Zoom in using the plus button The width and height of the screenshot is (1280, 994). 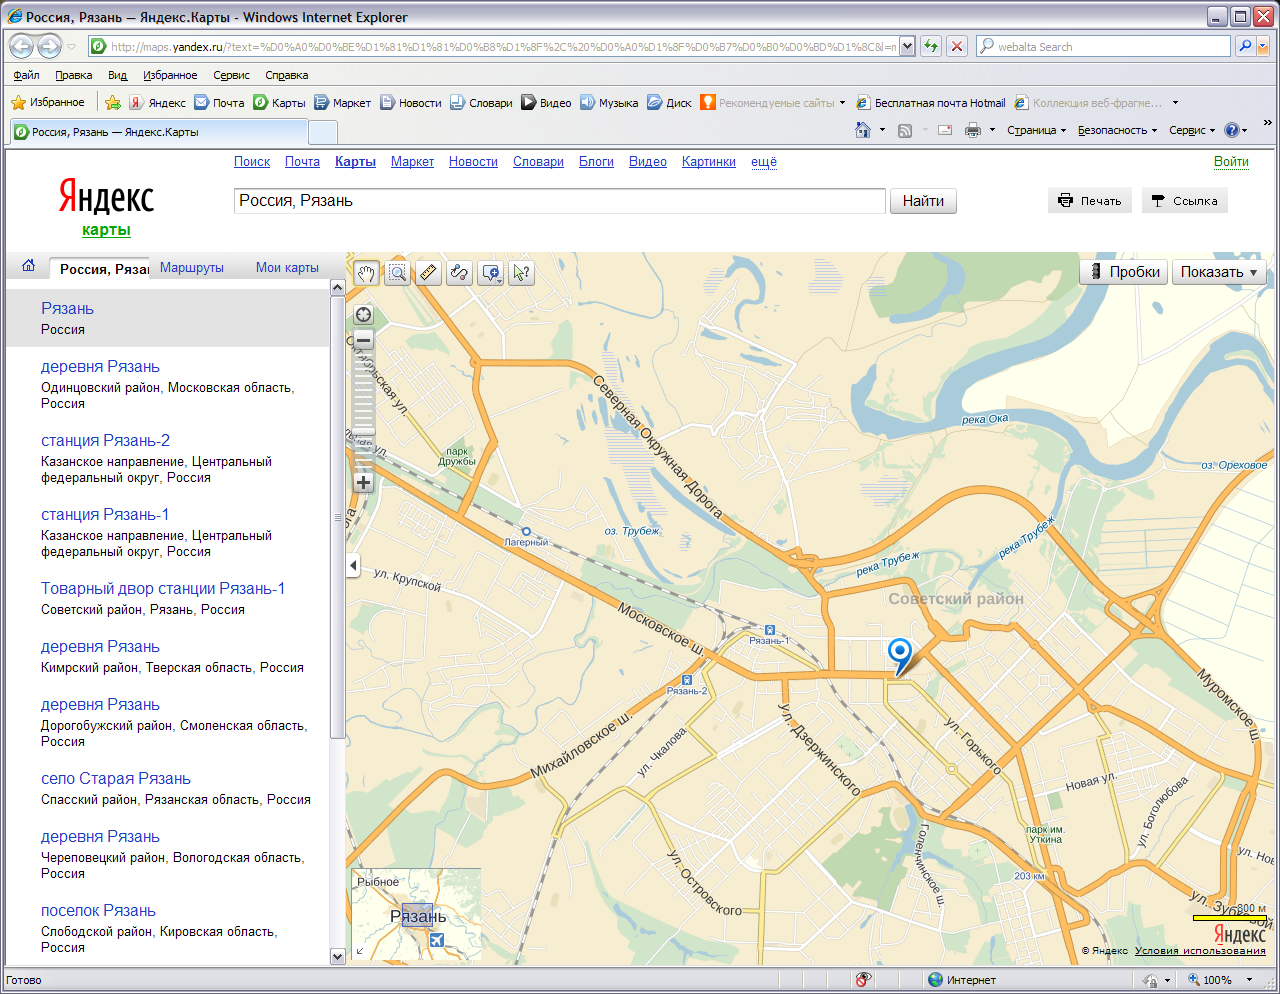click(364, 482)
